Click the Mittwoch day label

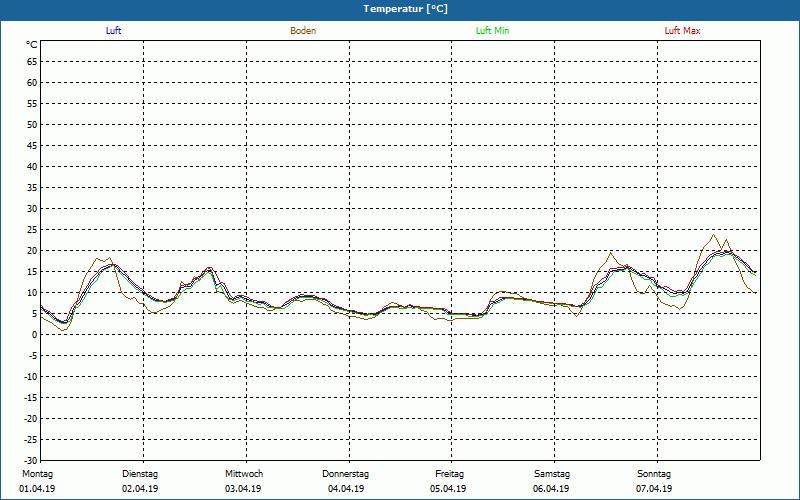244,474
